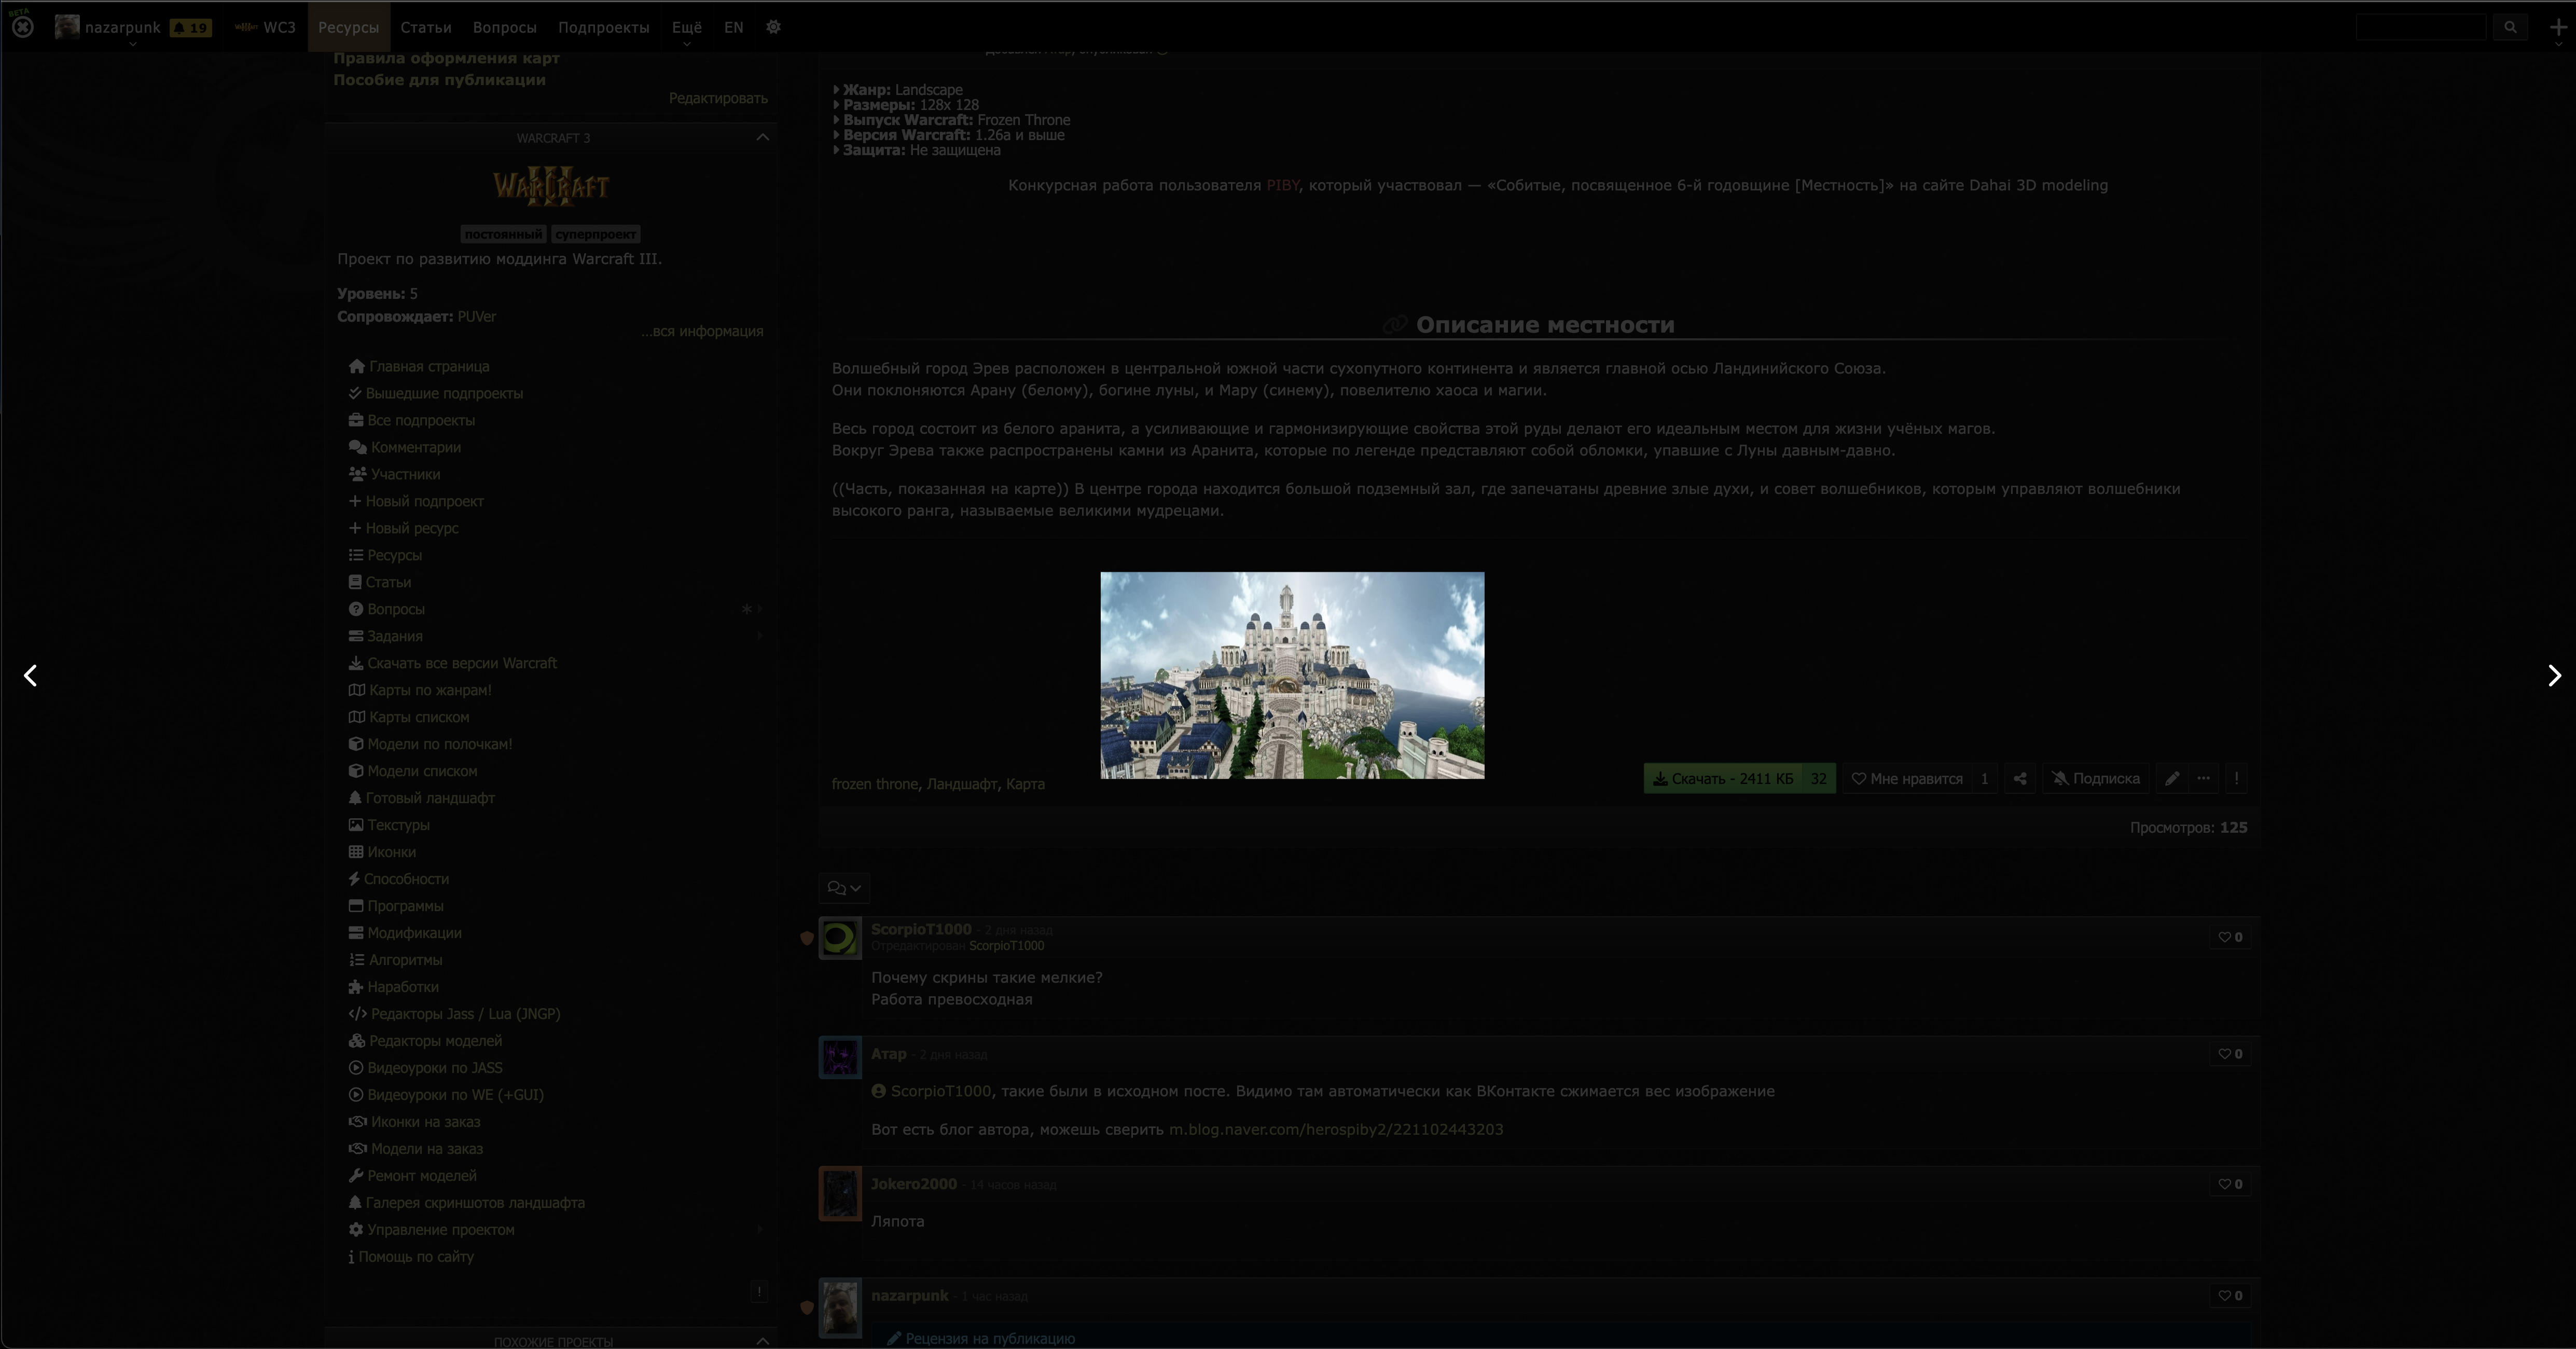Screen dimensions: 2576x1349
Task: Toggle the Мне нравится like button
Action: tap(1906, 779)
